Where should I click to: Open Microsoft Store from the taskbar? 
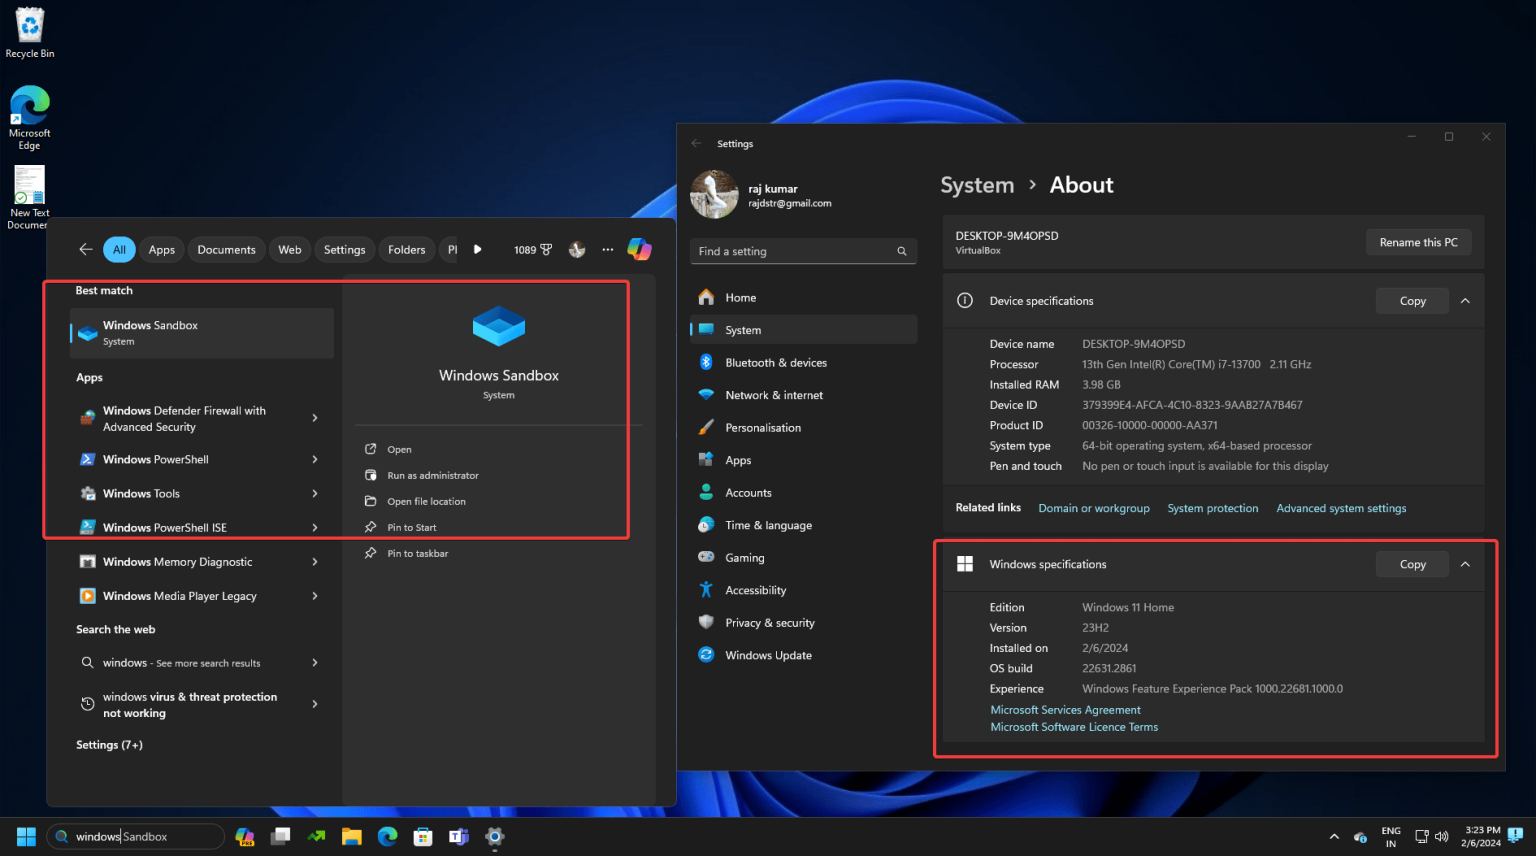422,836
